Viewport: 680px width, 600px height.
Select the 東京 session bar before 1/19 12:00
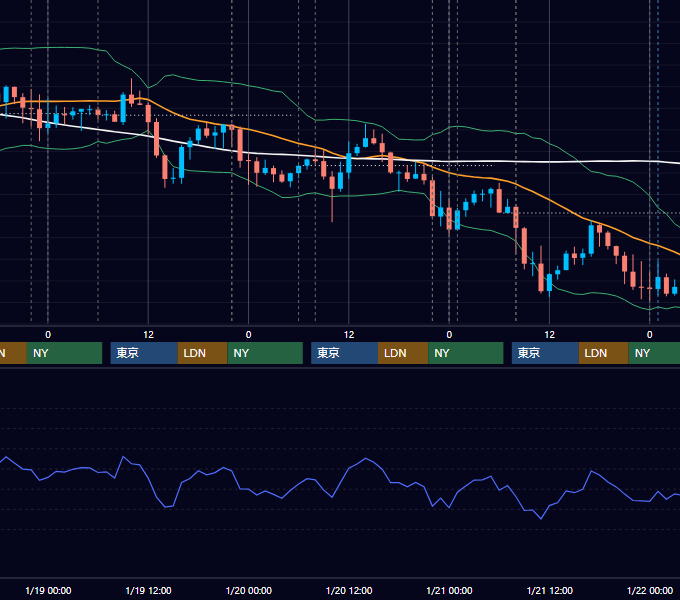pyautogui.click(x=144, y=353)
